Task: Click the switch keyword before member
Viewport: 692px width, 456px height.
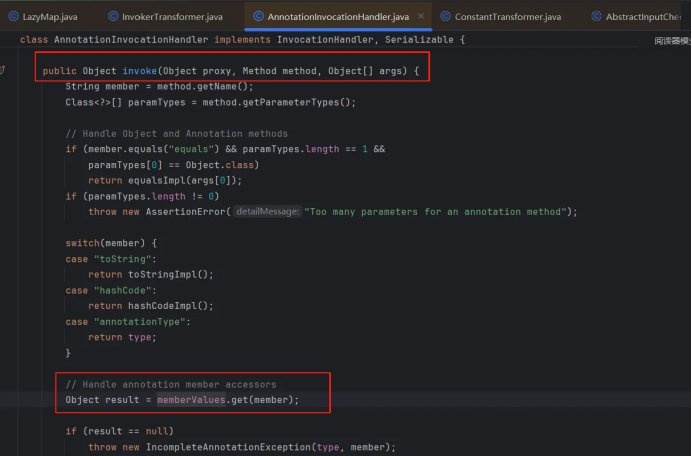Action: tap(82, 243)
